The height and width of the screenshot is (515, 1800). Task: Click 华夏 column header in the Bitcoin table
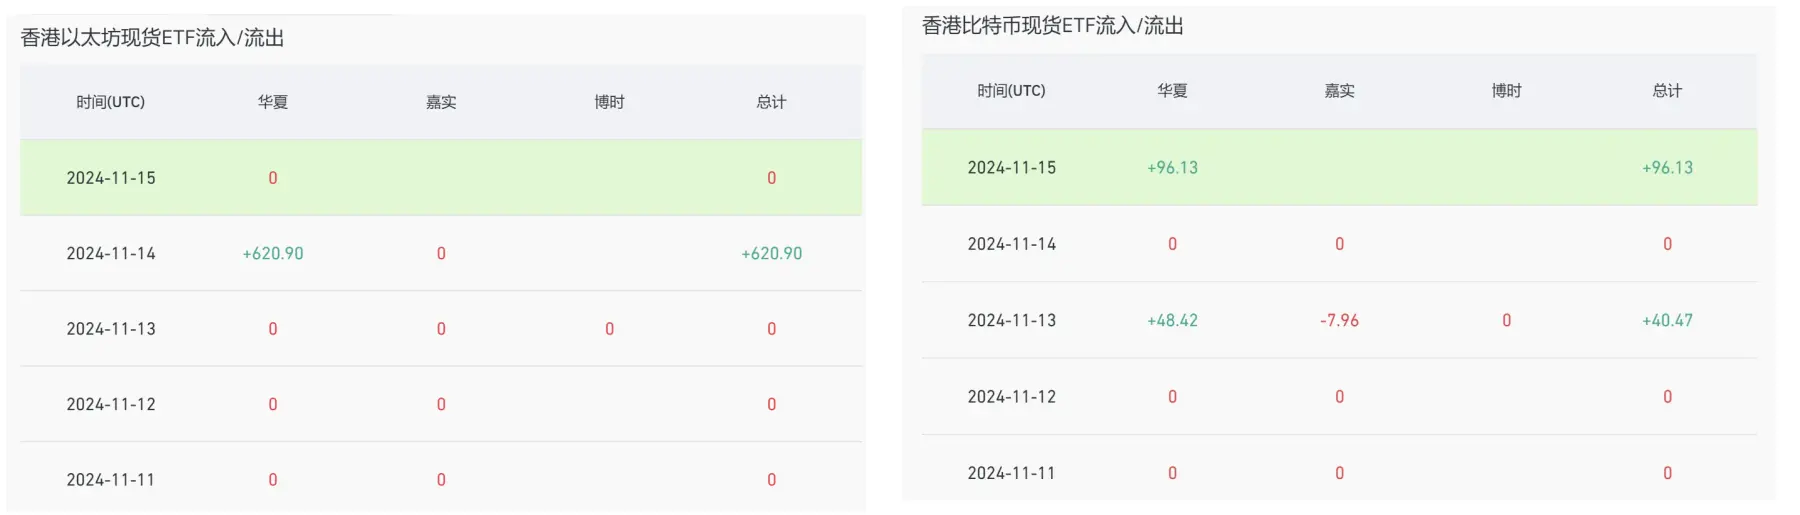click(x=1172, y=91)
